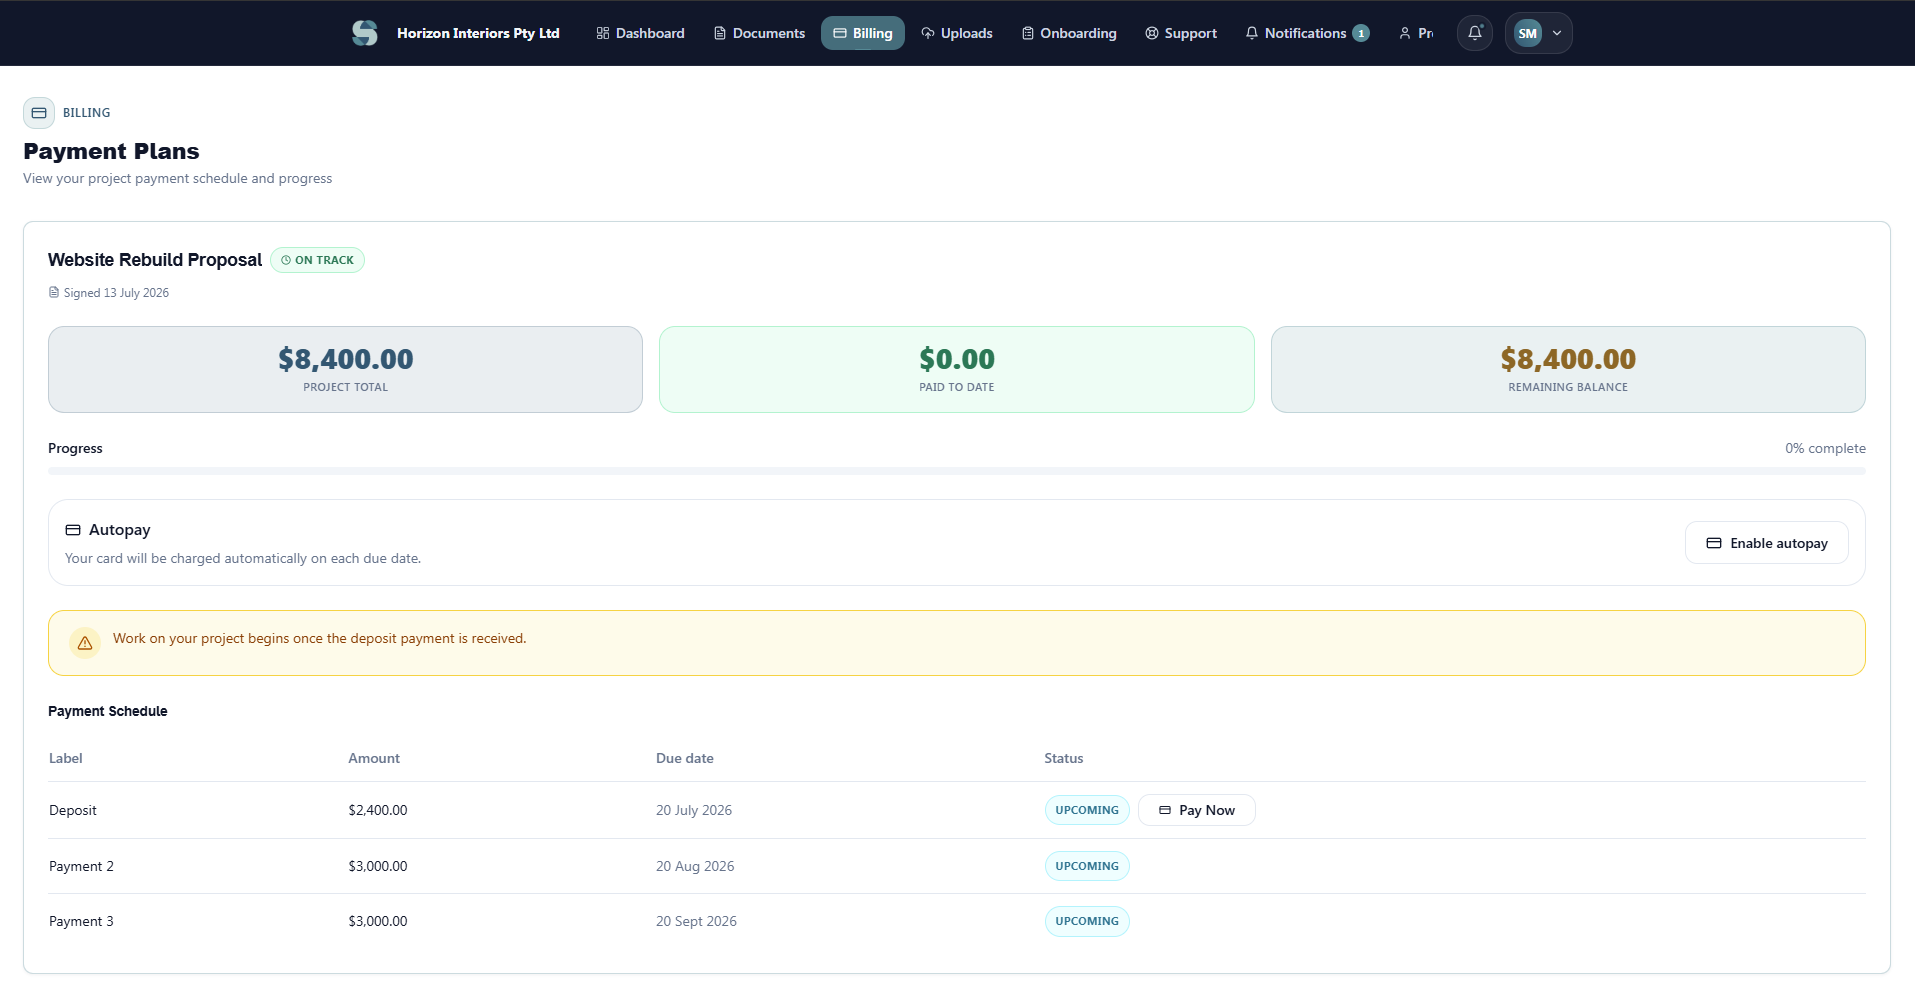Click the Signed 13 July 2026 text
1915x982 pixels.
116,293
